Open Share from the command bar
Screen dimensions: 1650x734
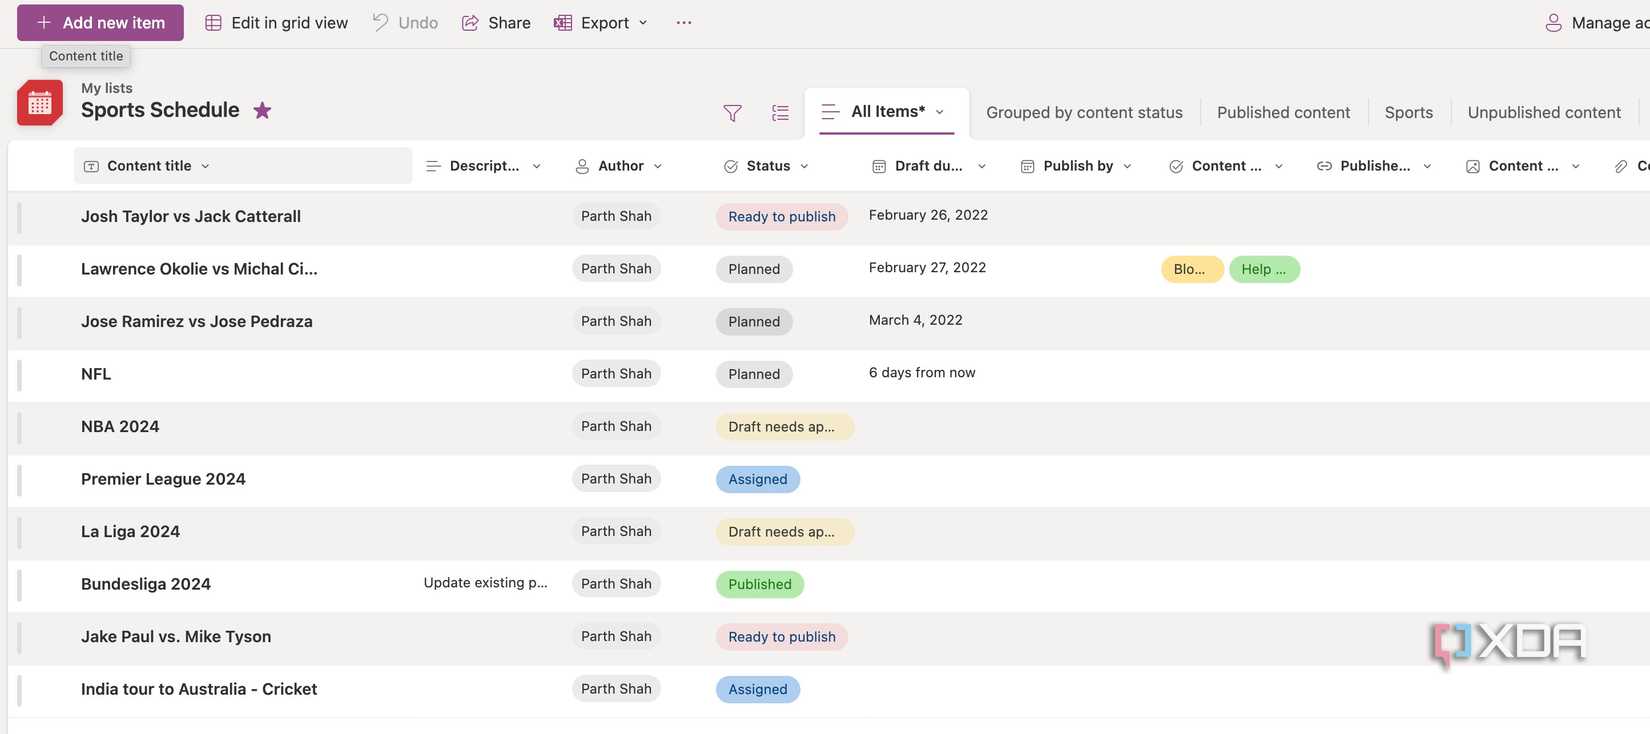pos(496,22)
